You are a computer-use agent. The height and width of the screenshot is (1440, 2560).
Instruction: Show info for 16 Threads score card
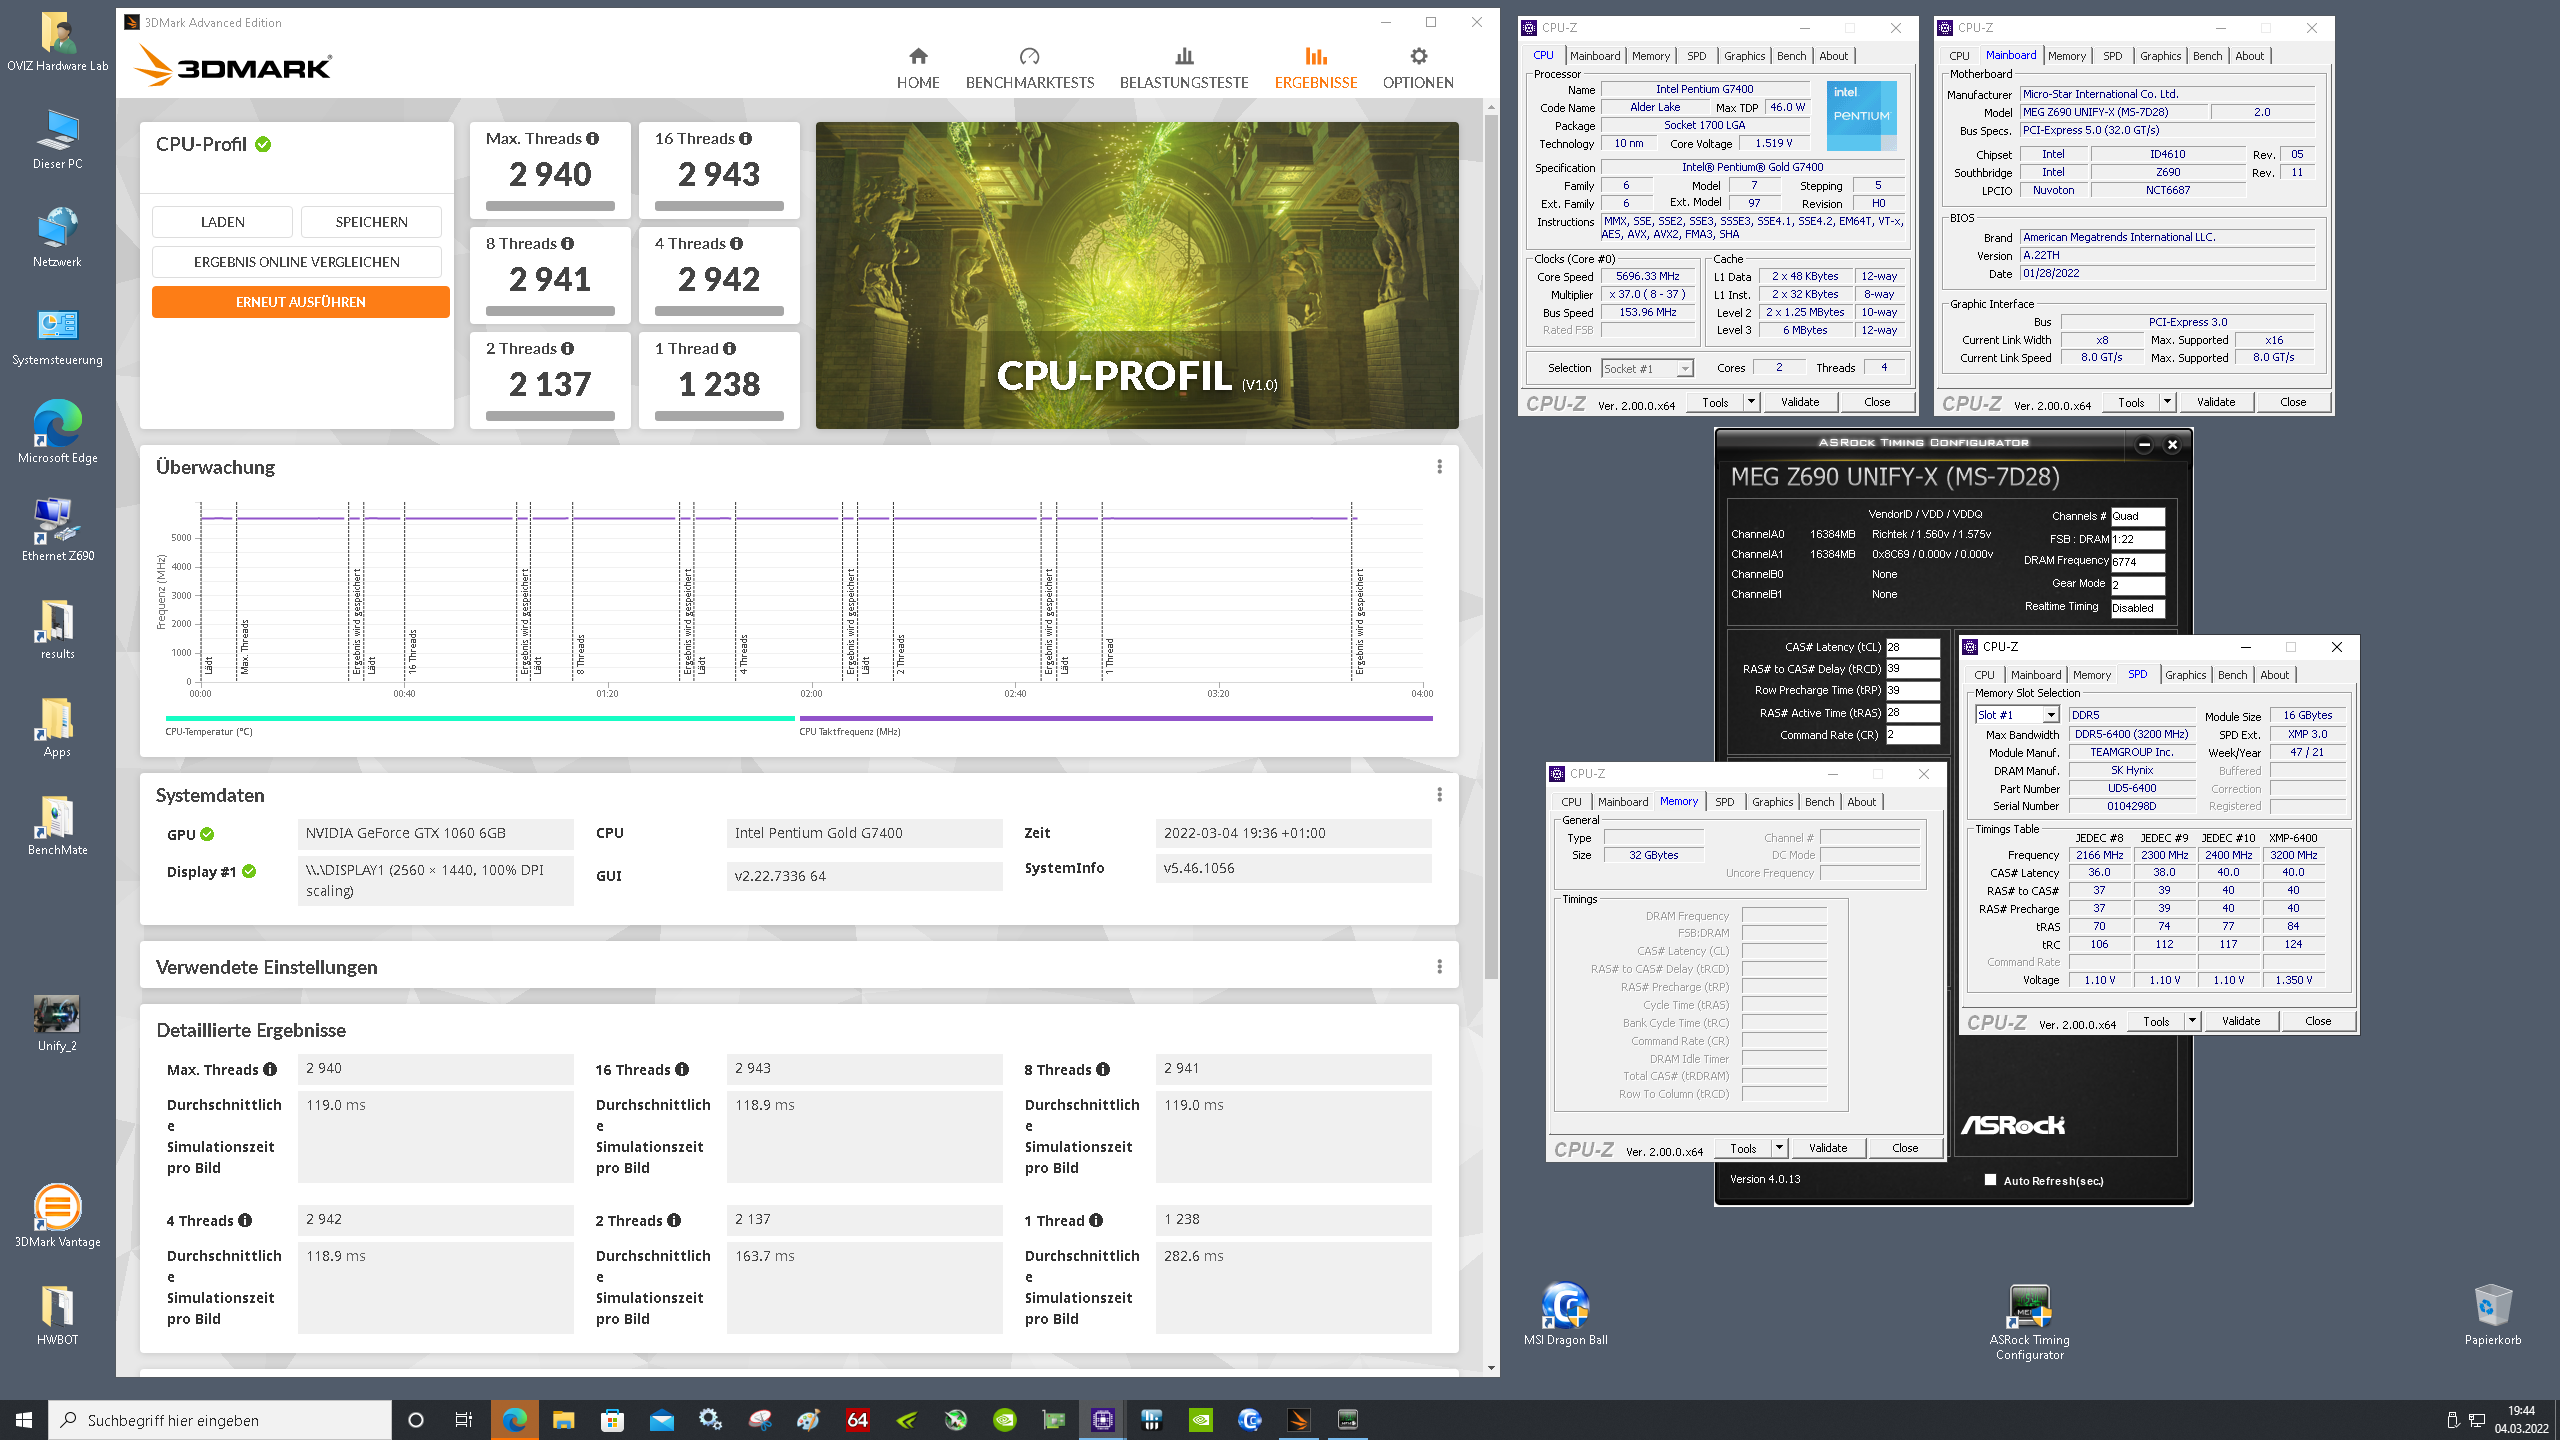click(x=746, y=139)
